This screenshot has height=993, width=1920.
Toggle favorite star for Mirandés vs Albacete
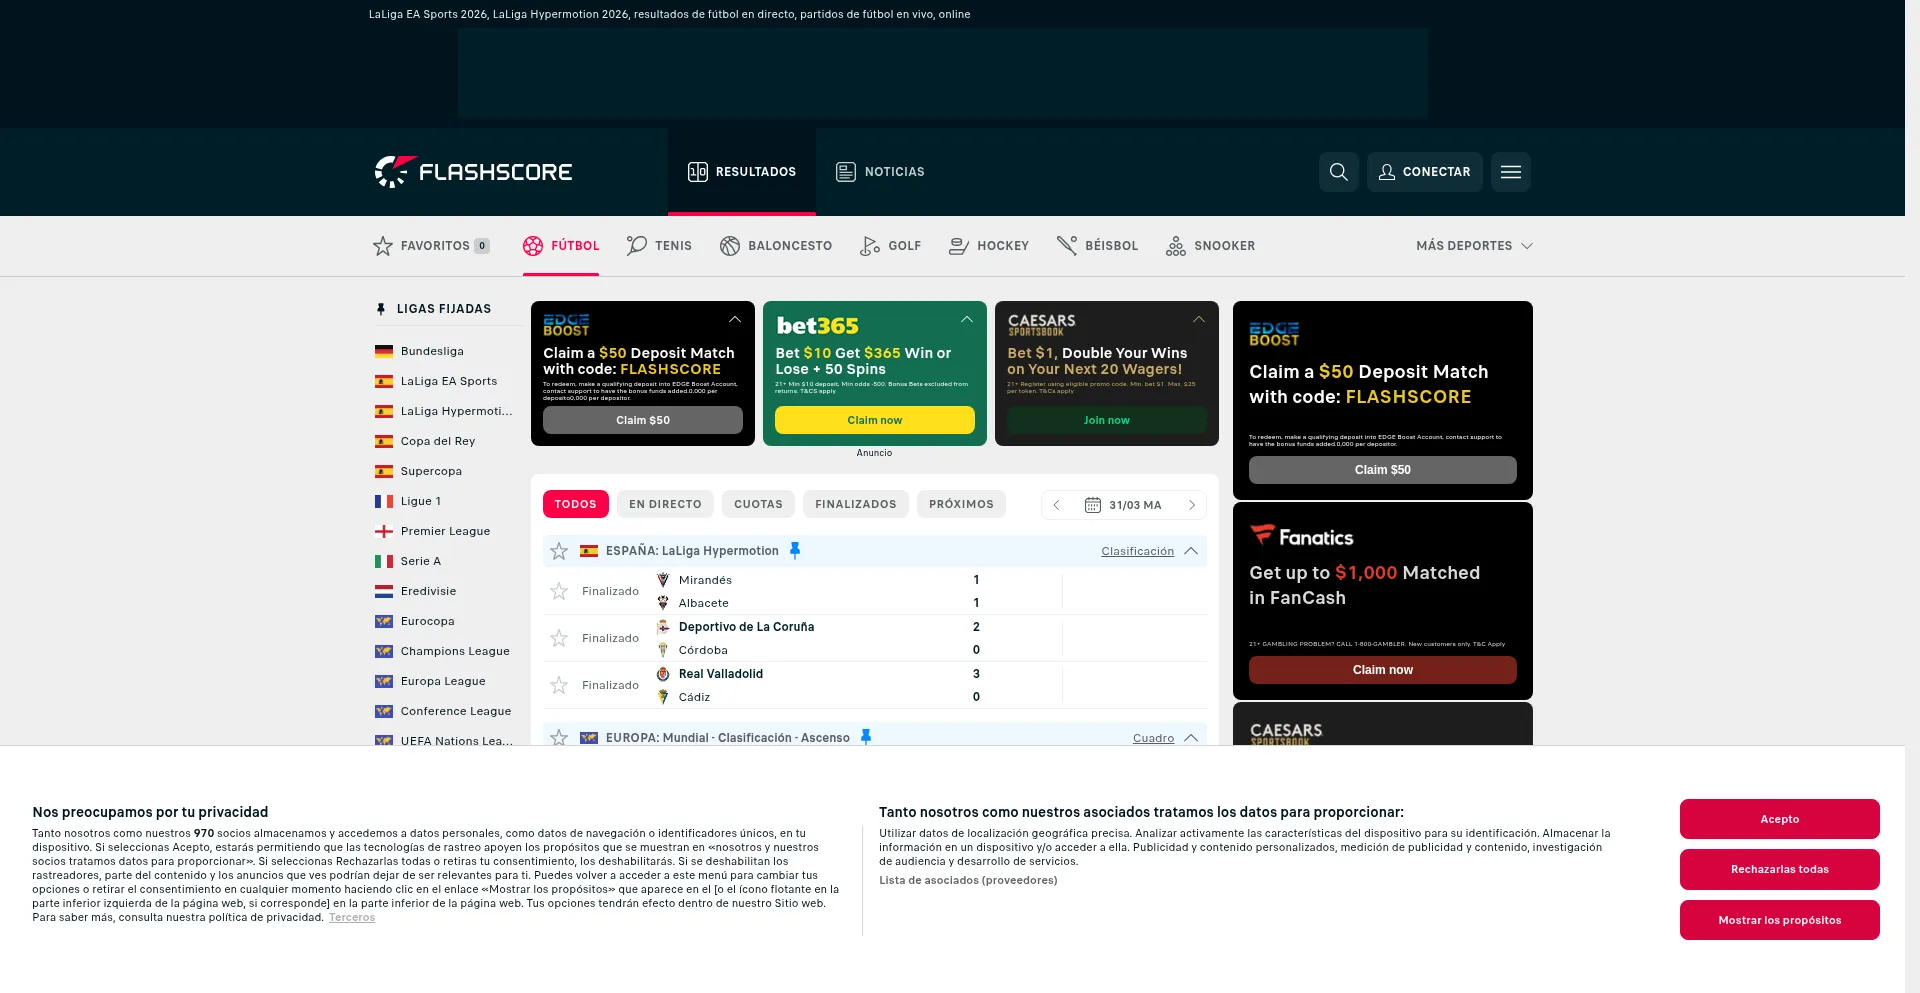pos(559,591)
